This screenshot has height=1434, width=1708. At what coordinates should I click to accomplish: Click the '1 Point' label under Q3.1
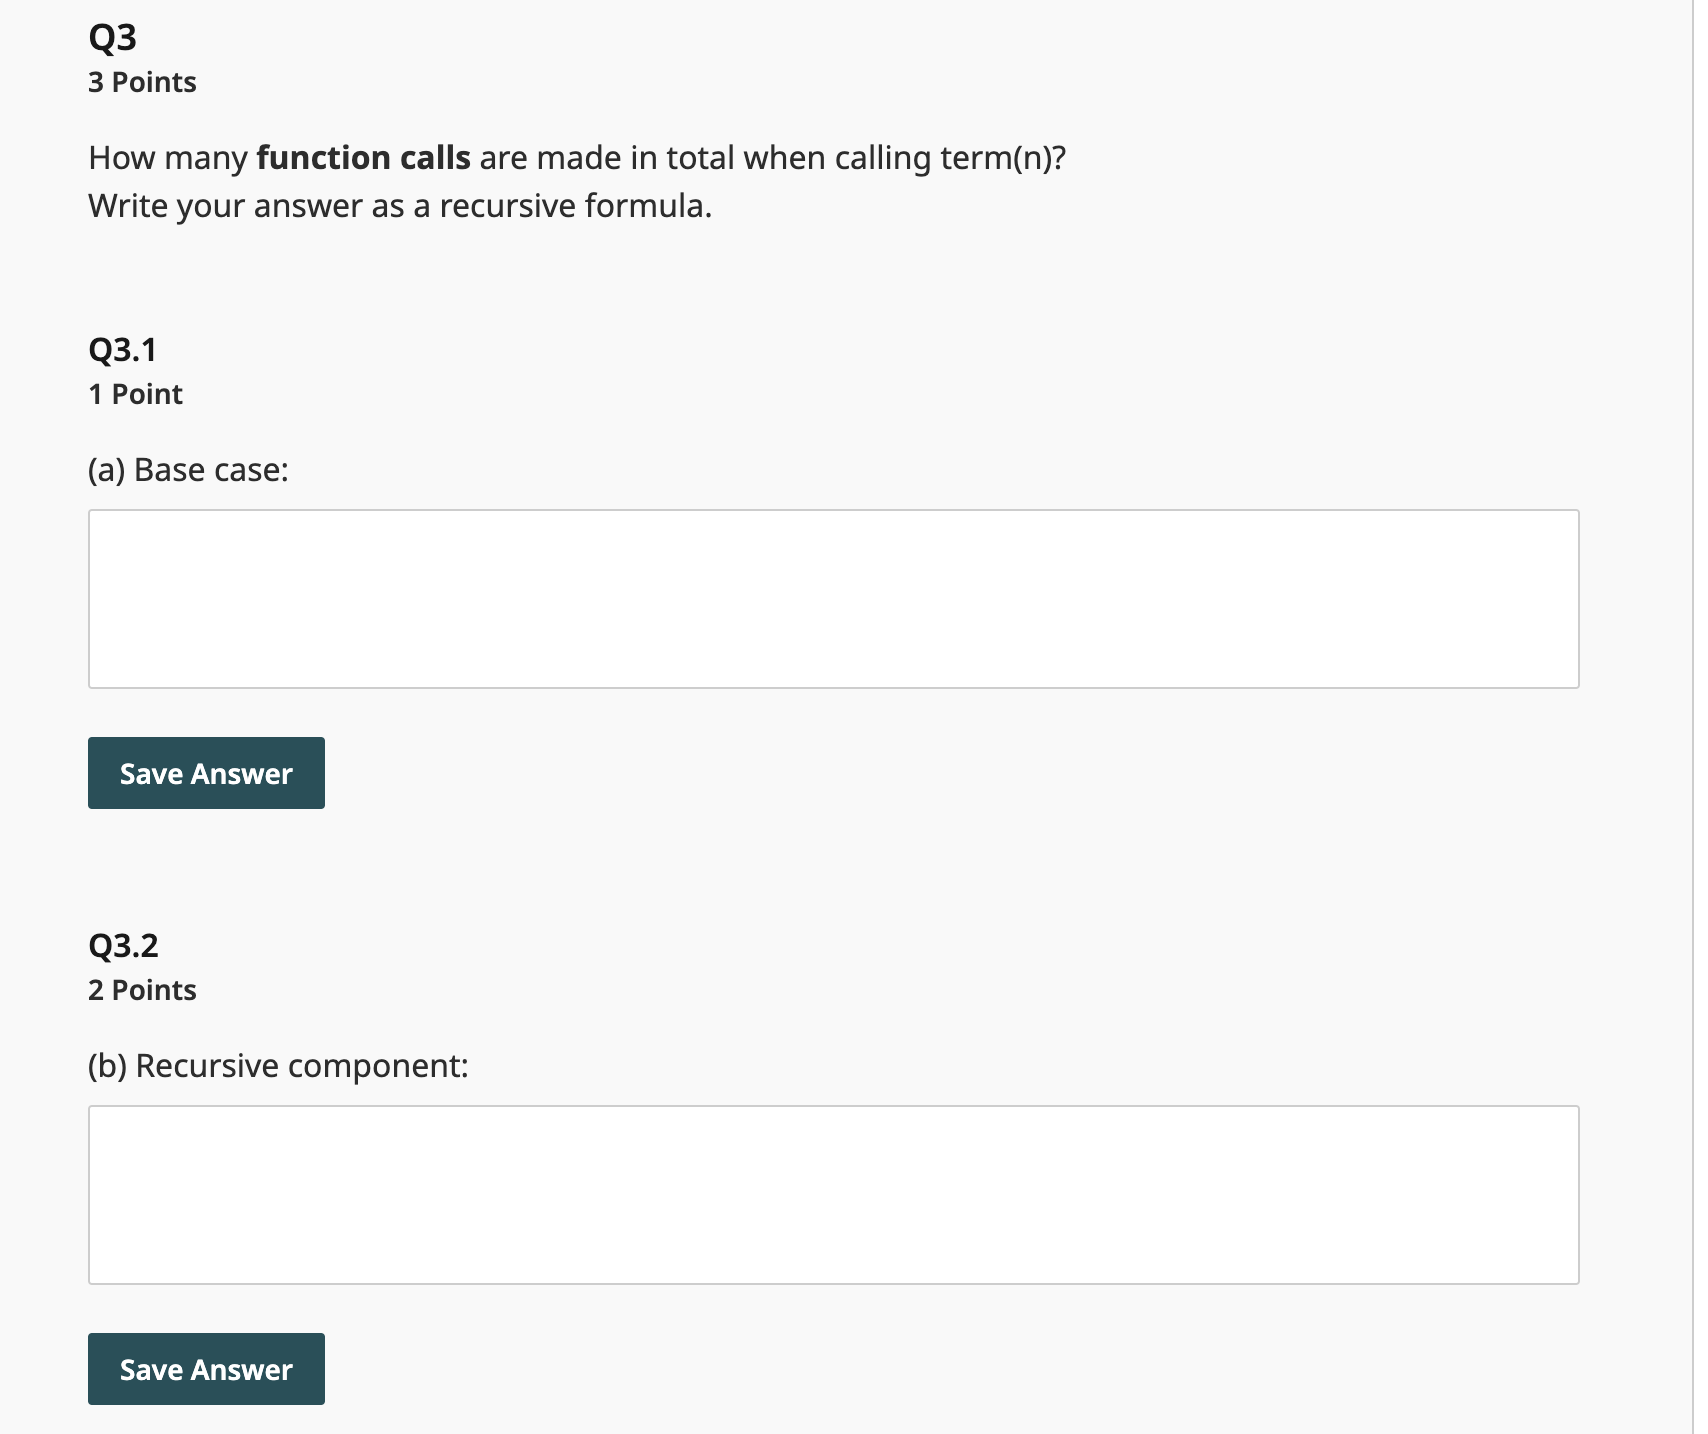[x=134, y=393]
